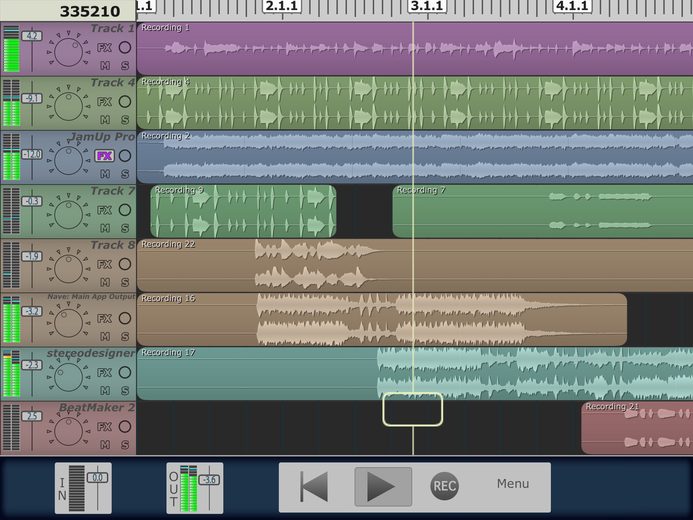Mute Track 4
The image size is (693, 520).
pyautogui.click(x=105, y=120)
